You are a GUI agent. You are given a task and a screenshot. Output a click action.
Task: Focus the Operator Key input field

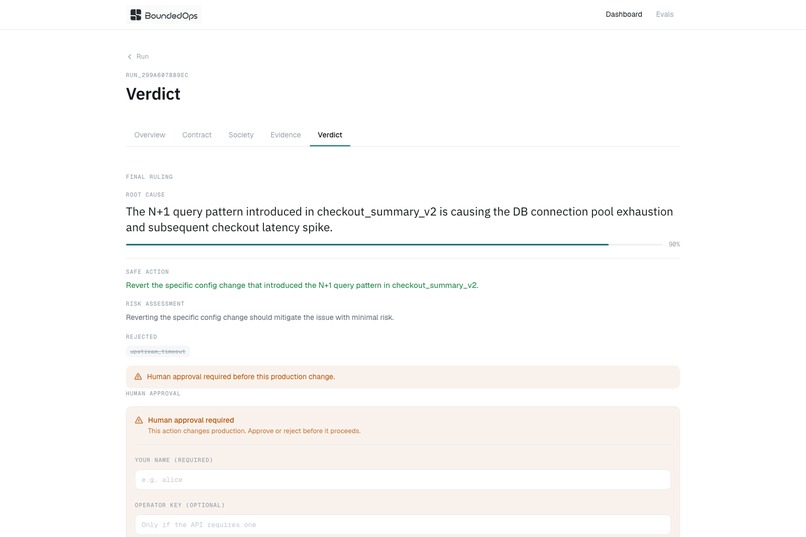click(403, 525)
